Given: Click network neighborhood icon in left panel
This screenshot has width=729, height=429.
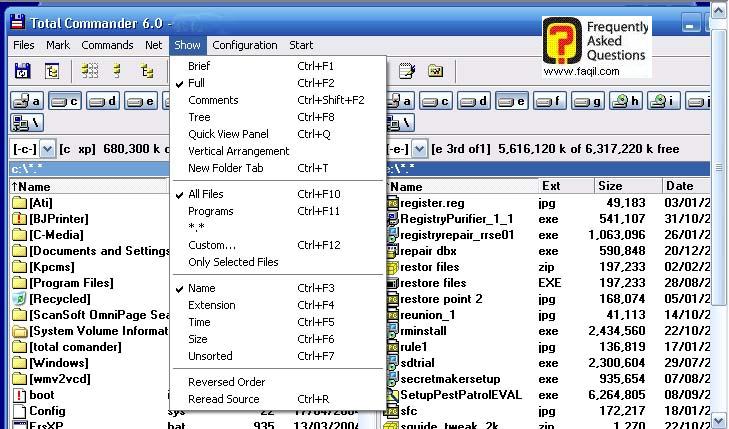Looking at the screenshot, I should (x=26, y=122).
